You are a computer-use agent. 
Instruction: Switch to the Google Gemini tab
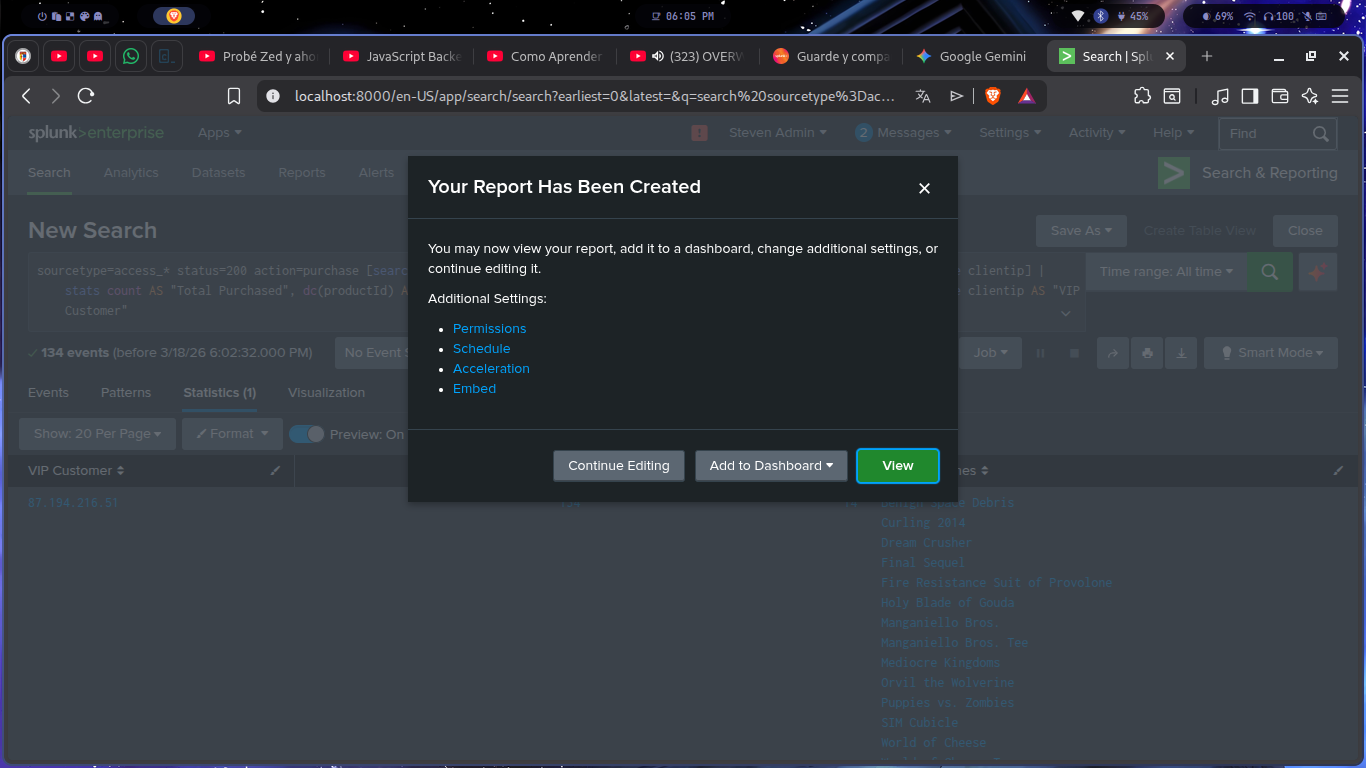(x=971, y=57)
